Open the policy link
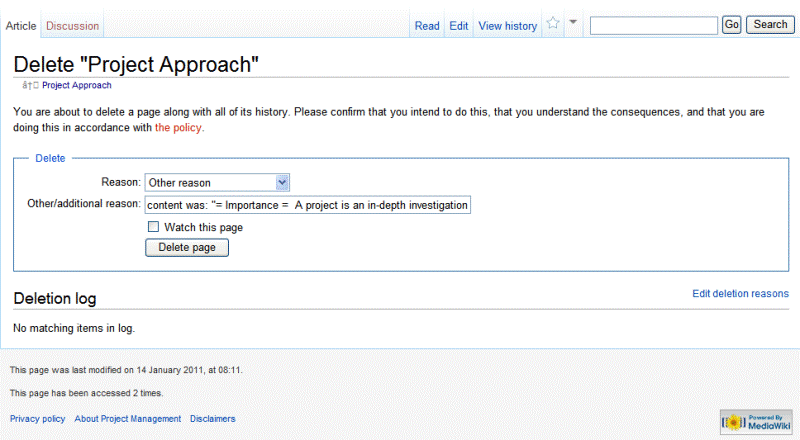The height and width of the screenshot is (440, 800). 178,128
